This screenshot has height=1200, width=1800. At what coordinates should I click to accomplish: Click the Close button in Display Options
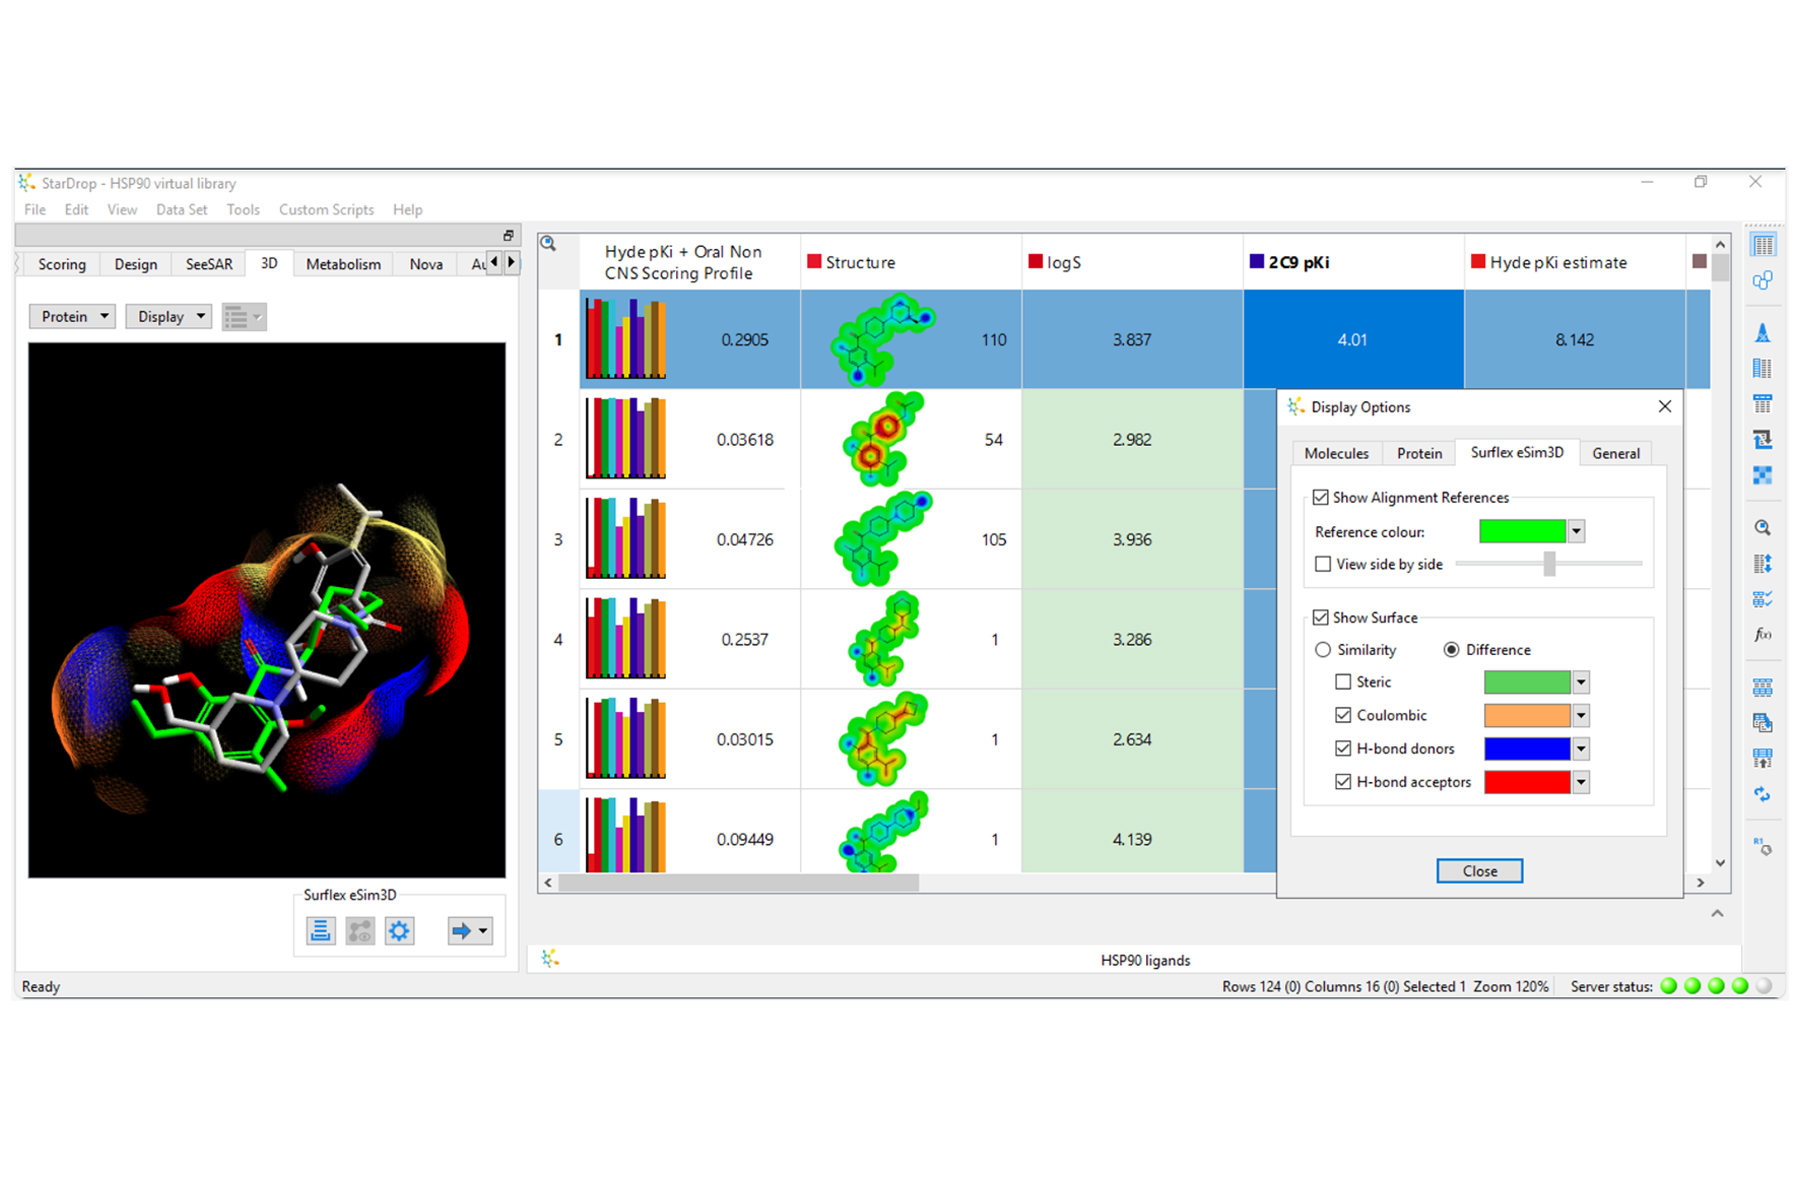(1480, 871)
